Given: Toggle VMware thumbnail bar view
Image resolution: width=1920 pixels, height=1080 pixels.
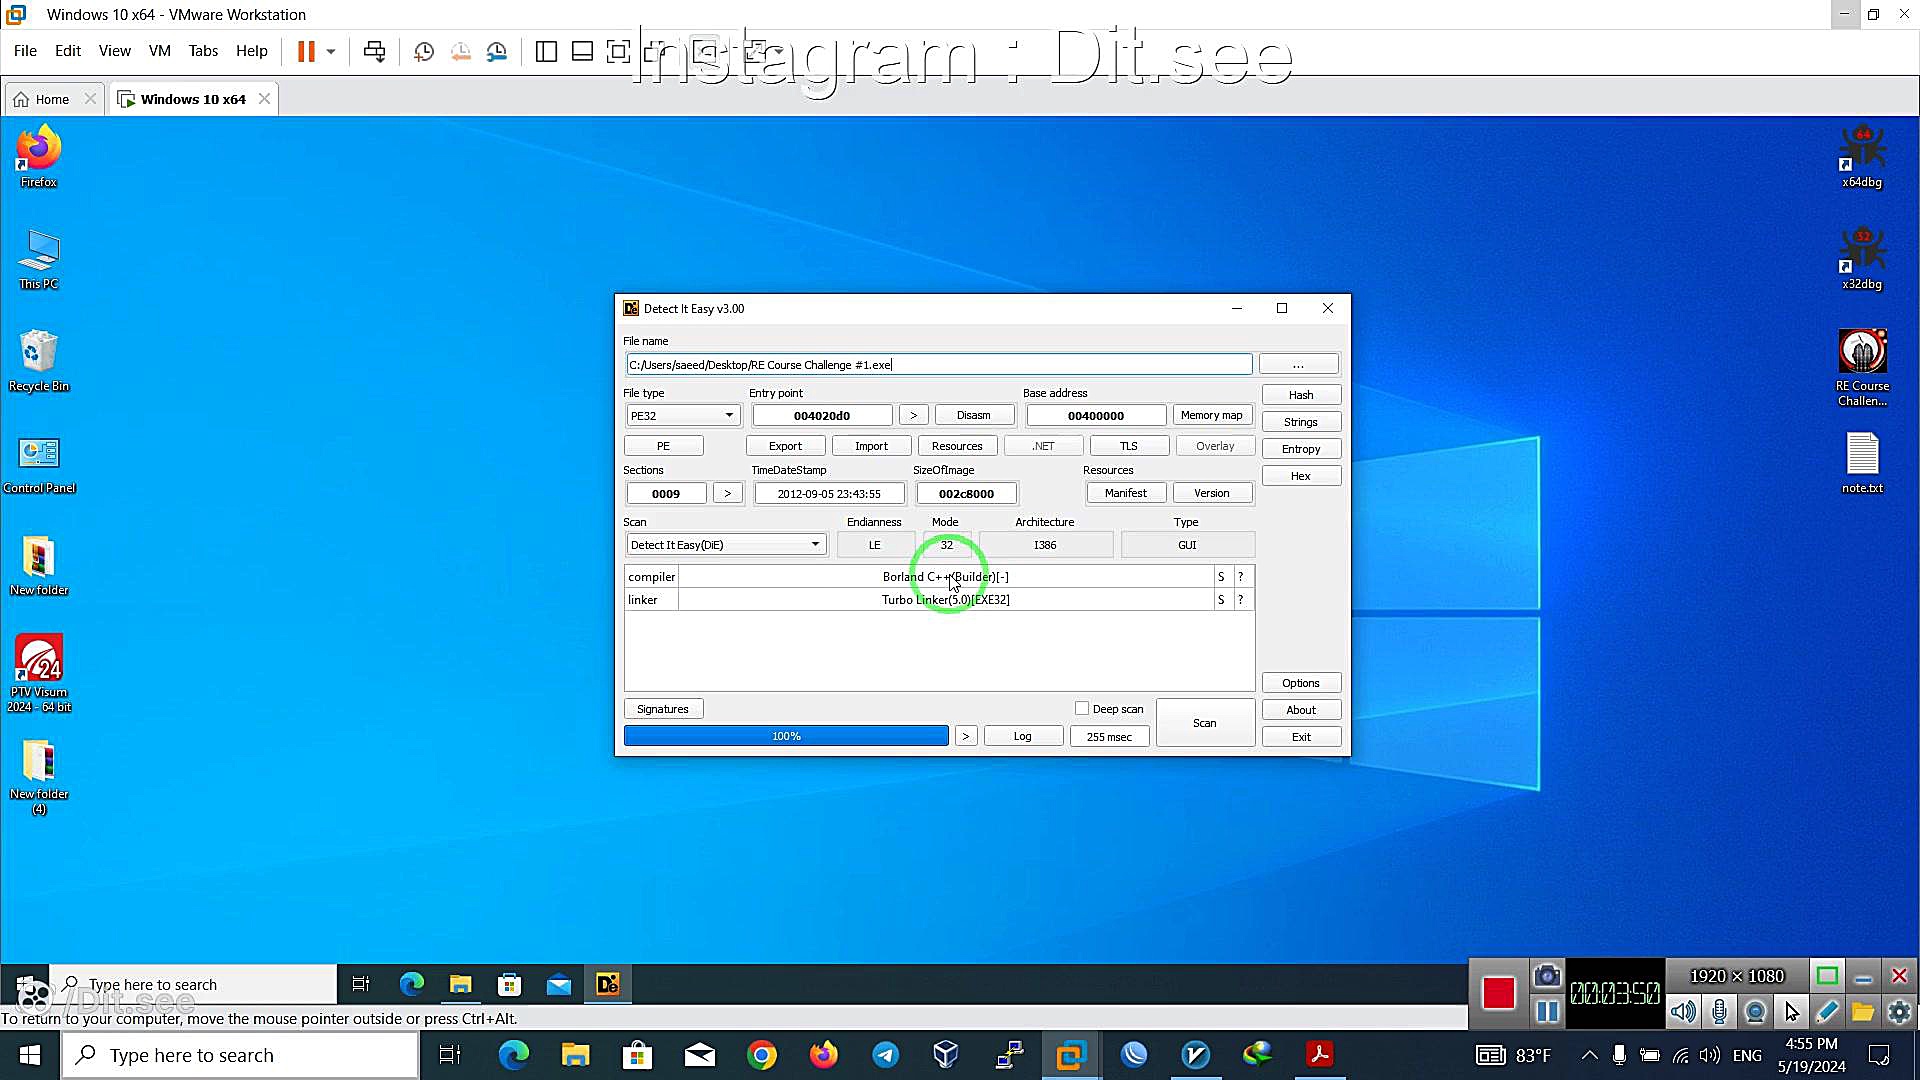Looking at the screenshot, I should [582, 51].
